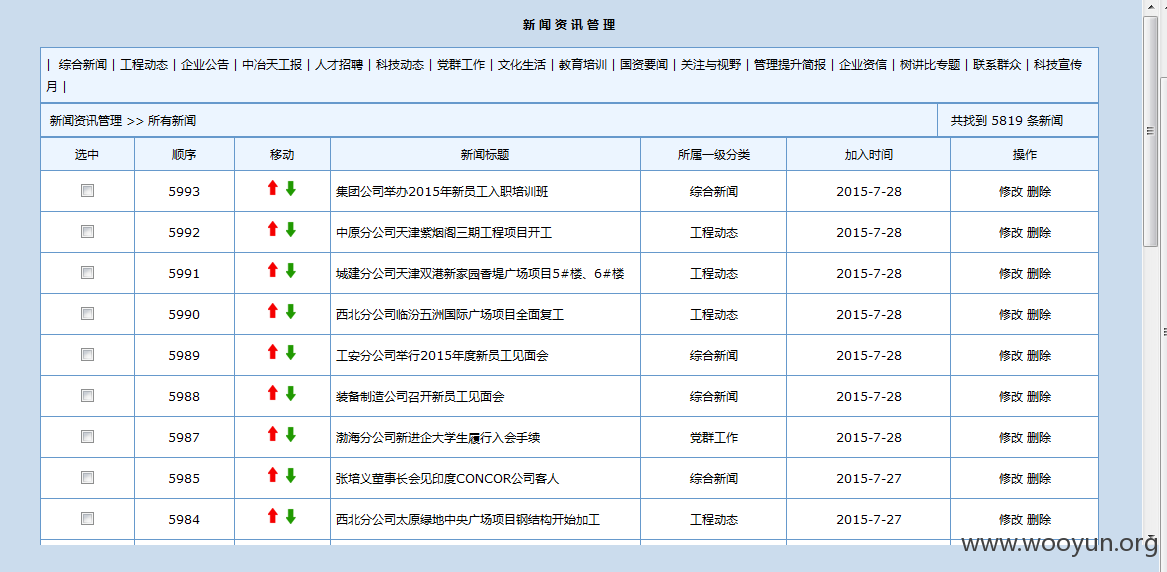Open 树讲比专题 category
The image size is (1167, 572).
[x=930, y=65]
